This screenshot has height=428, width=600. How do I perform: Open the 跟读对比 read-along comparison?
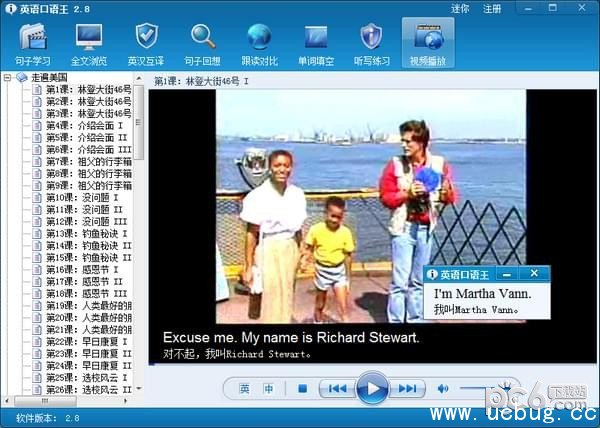(260, 43)
